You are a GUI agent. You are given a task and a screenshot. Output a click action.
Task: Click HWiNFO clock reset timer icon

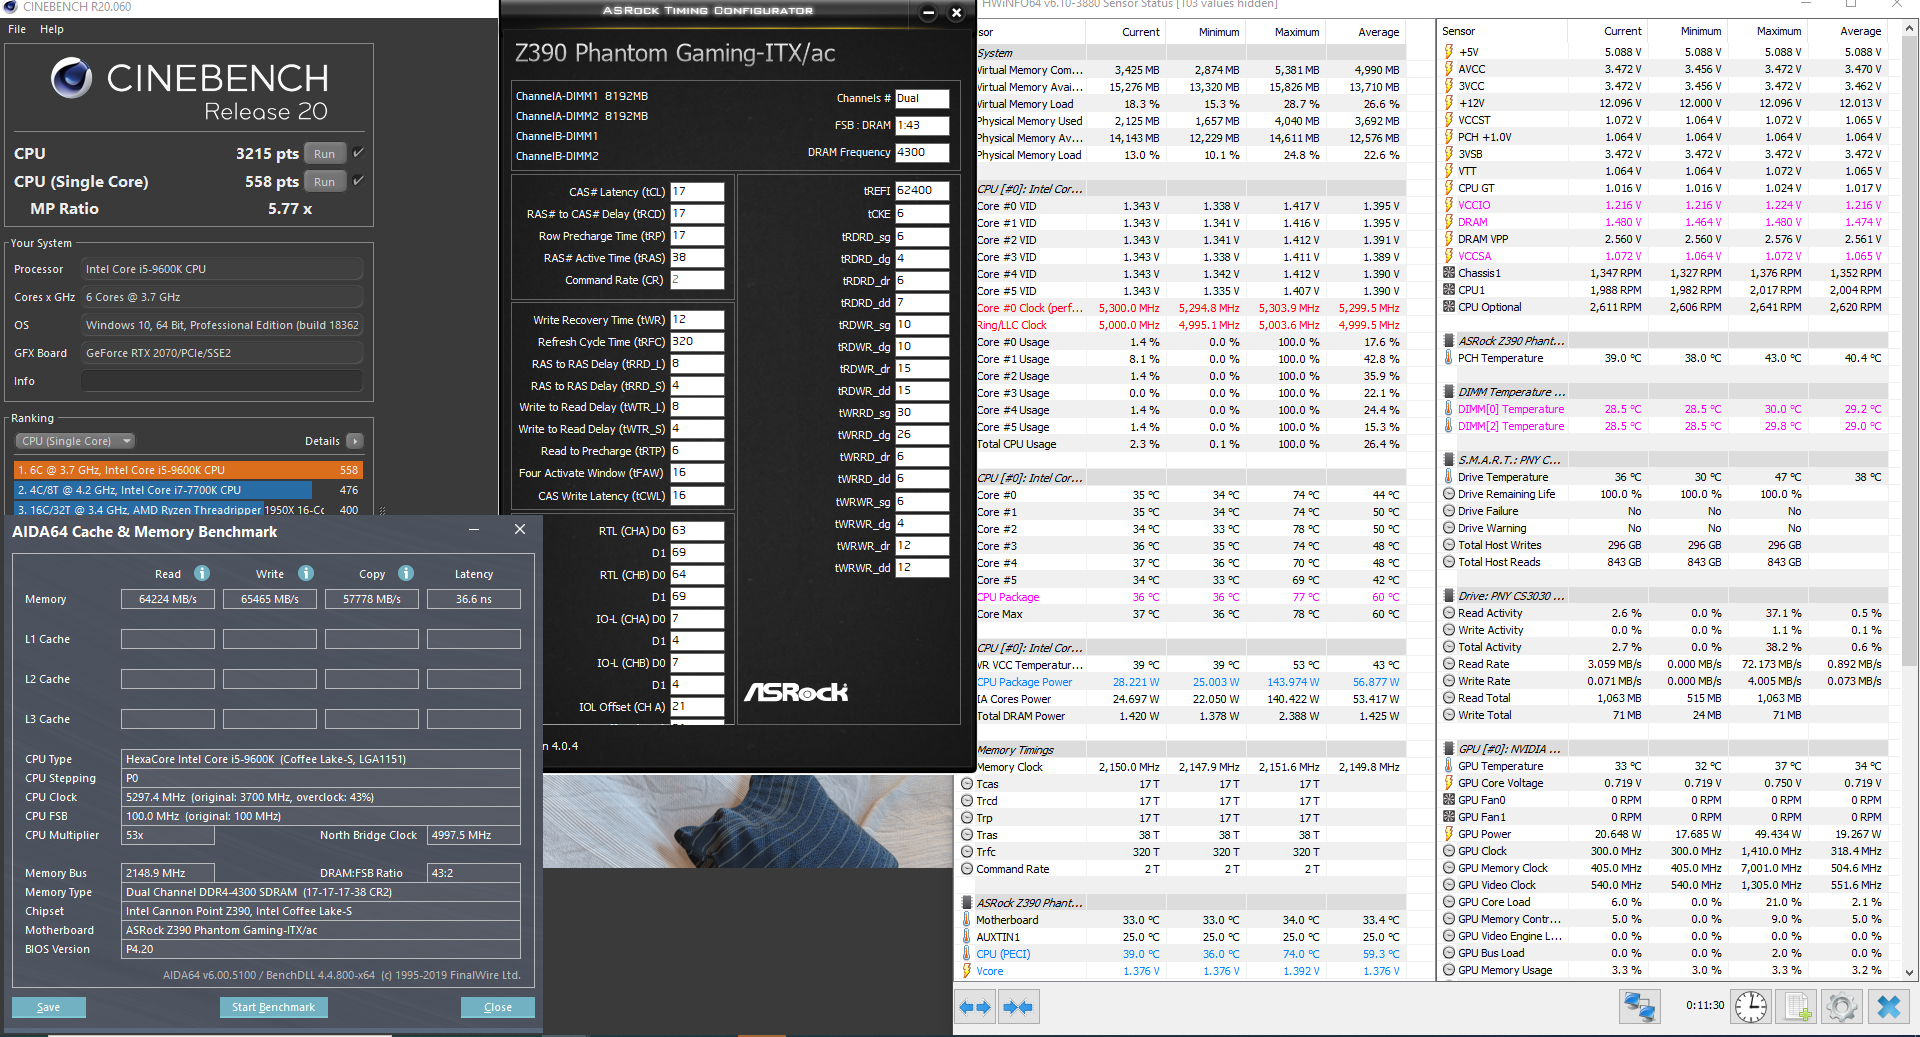click(x=1750, y=1006)
